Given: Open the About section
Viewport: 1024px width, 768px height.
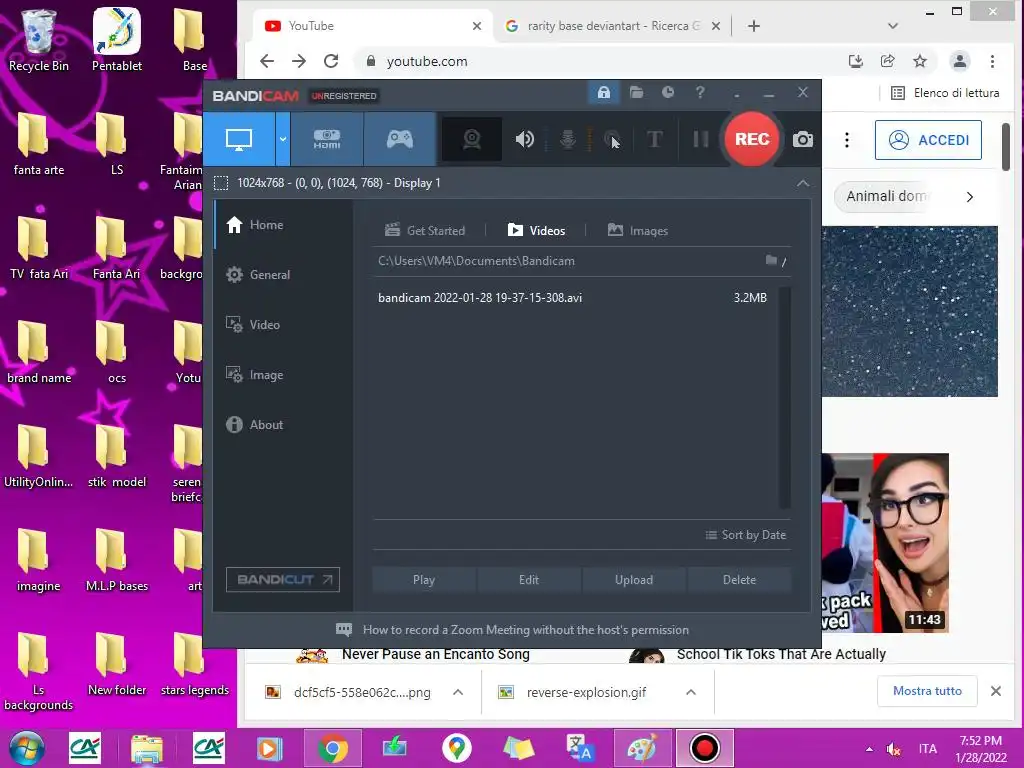Looking at the screenshot, I should pos(283,424).
